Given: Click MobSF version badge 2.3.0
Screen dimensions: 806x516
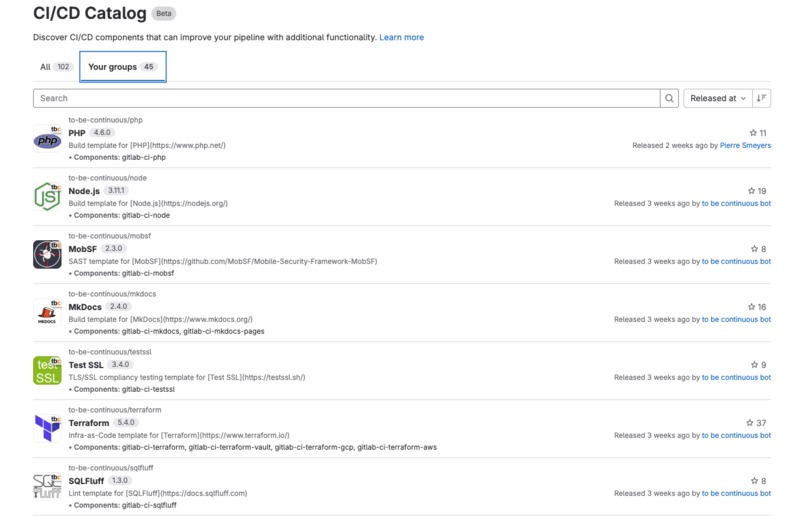Looking at the screenshot, I should click(113, 249).
